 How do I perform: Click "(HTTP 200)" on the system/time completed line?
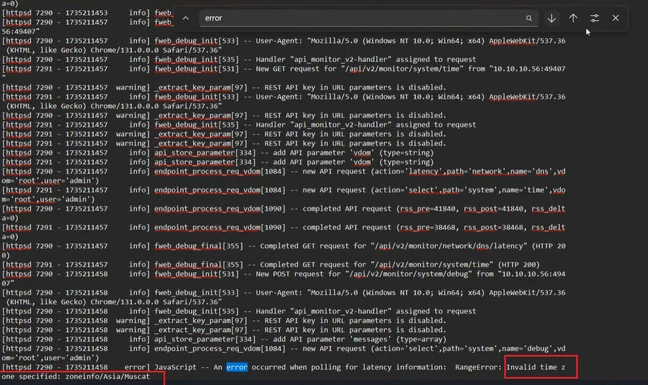click(x=519, y=264)
